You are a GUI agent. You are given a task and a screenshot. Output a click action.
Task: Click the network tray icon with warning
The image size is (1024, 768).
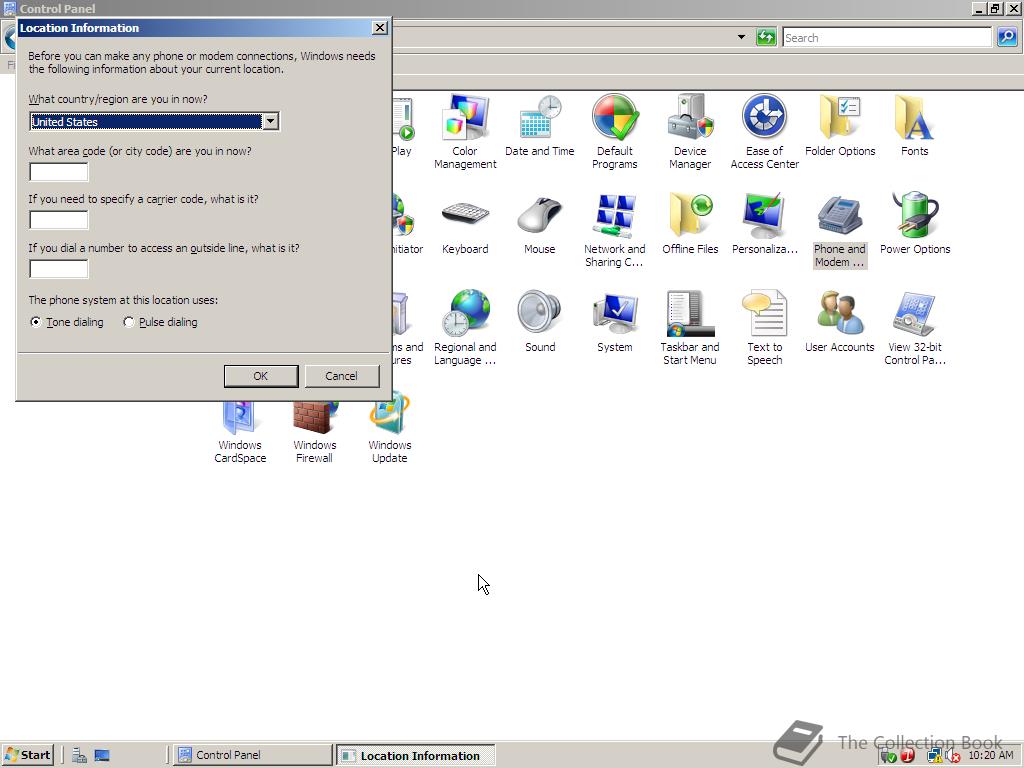click(x=935, y=756)
